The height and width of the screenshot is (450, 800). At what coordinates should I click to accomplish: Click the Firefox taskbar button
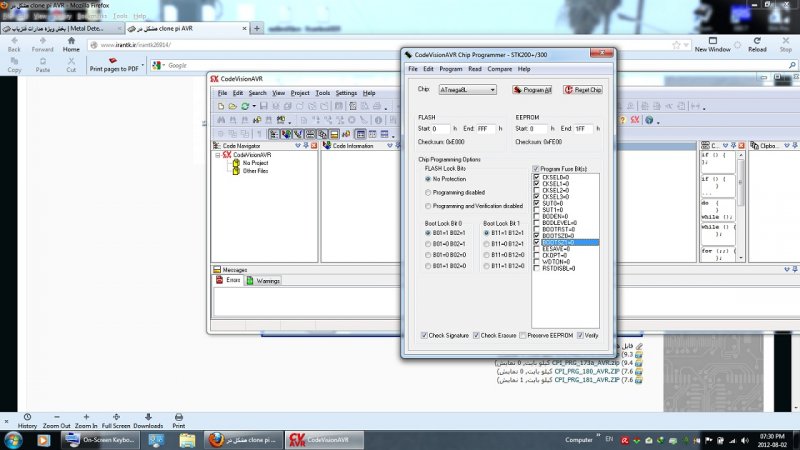click(244, 440)
